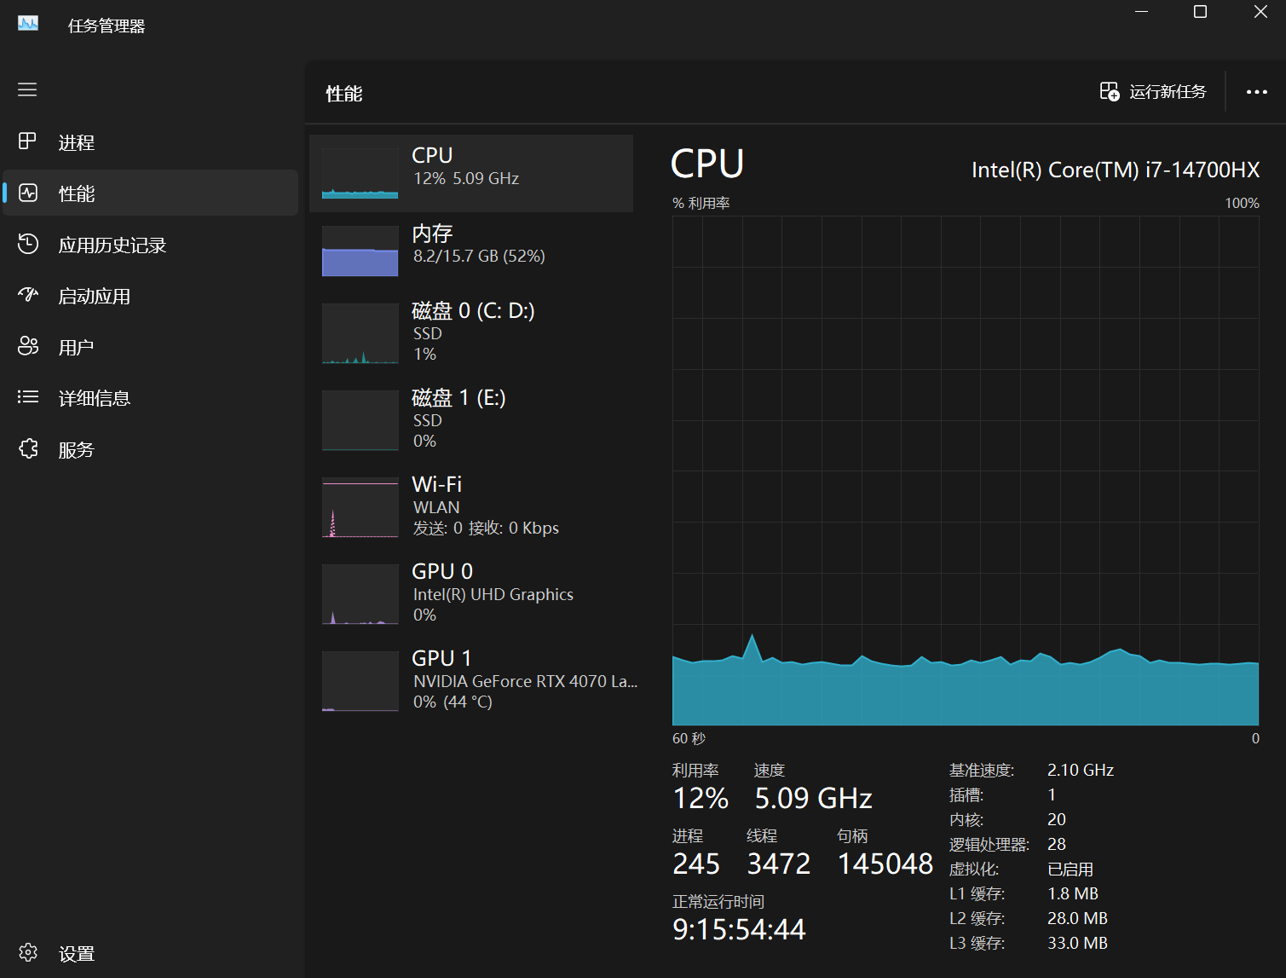Click Intel(R) UHD Graphics text
Screen dimensions: 1286x978
[493, 594]
